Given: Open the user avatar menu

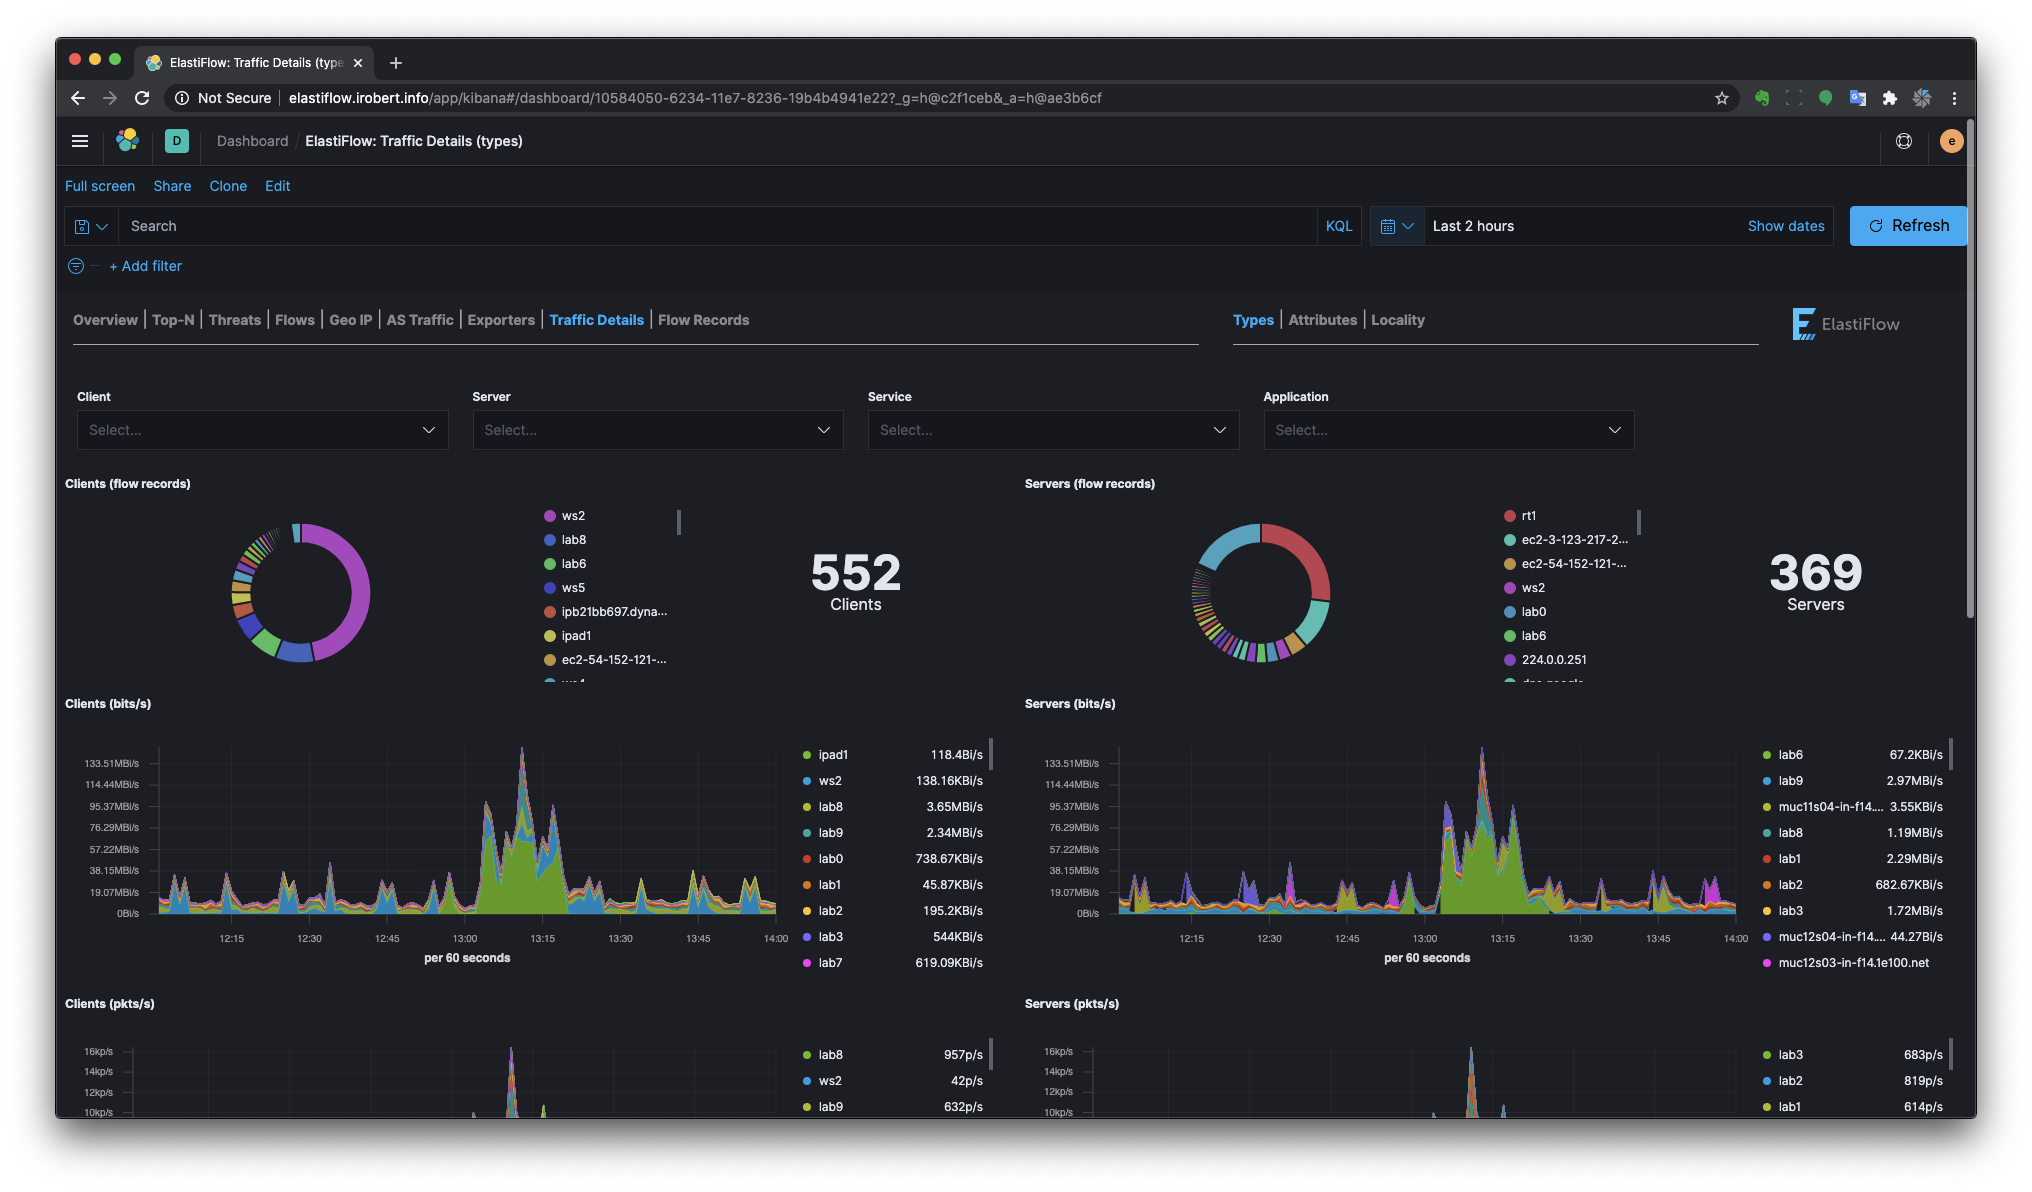Looking at the screenshot, I should (1951, 141).
